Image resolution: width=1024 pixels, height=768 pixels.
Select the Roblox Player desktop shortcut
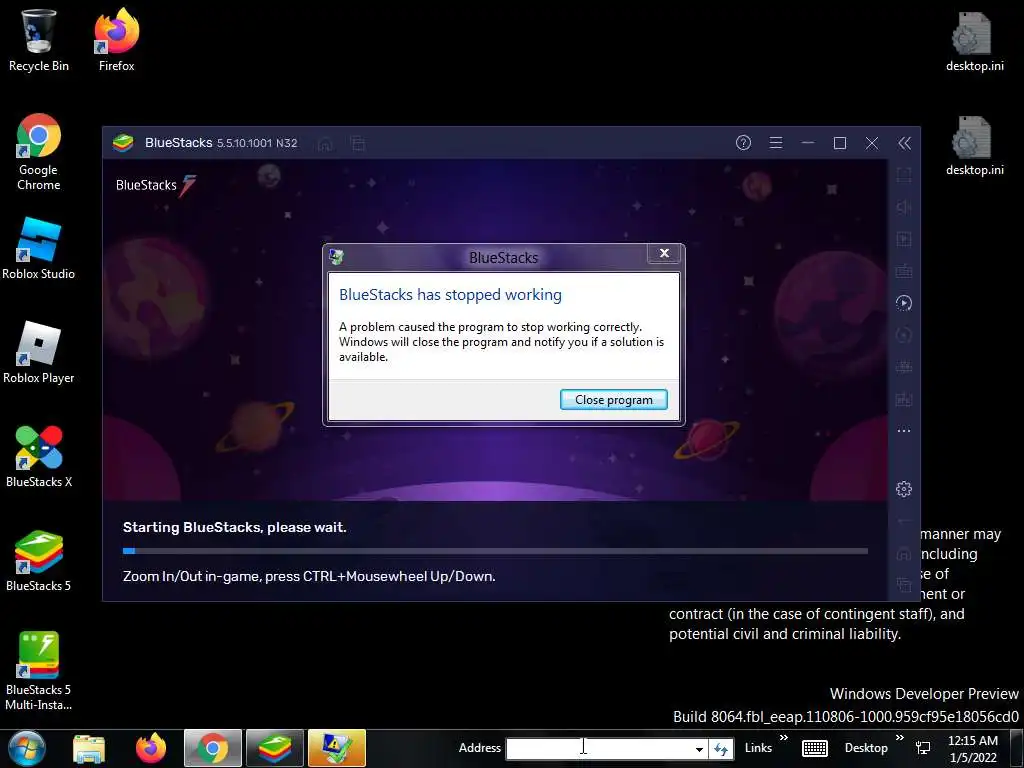click(x=39, y=353)
